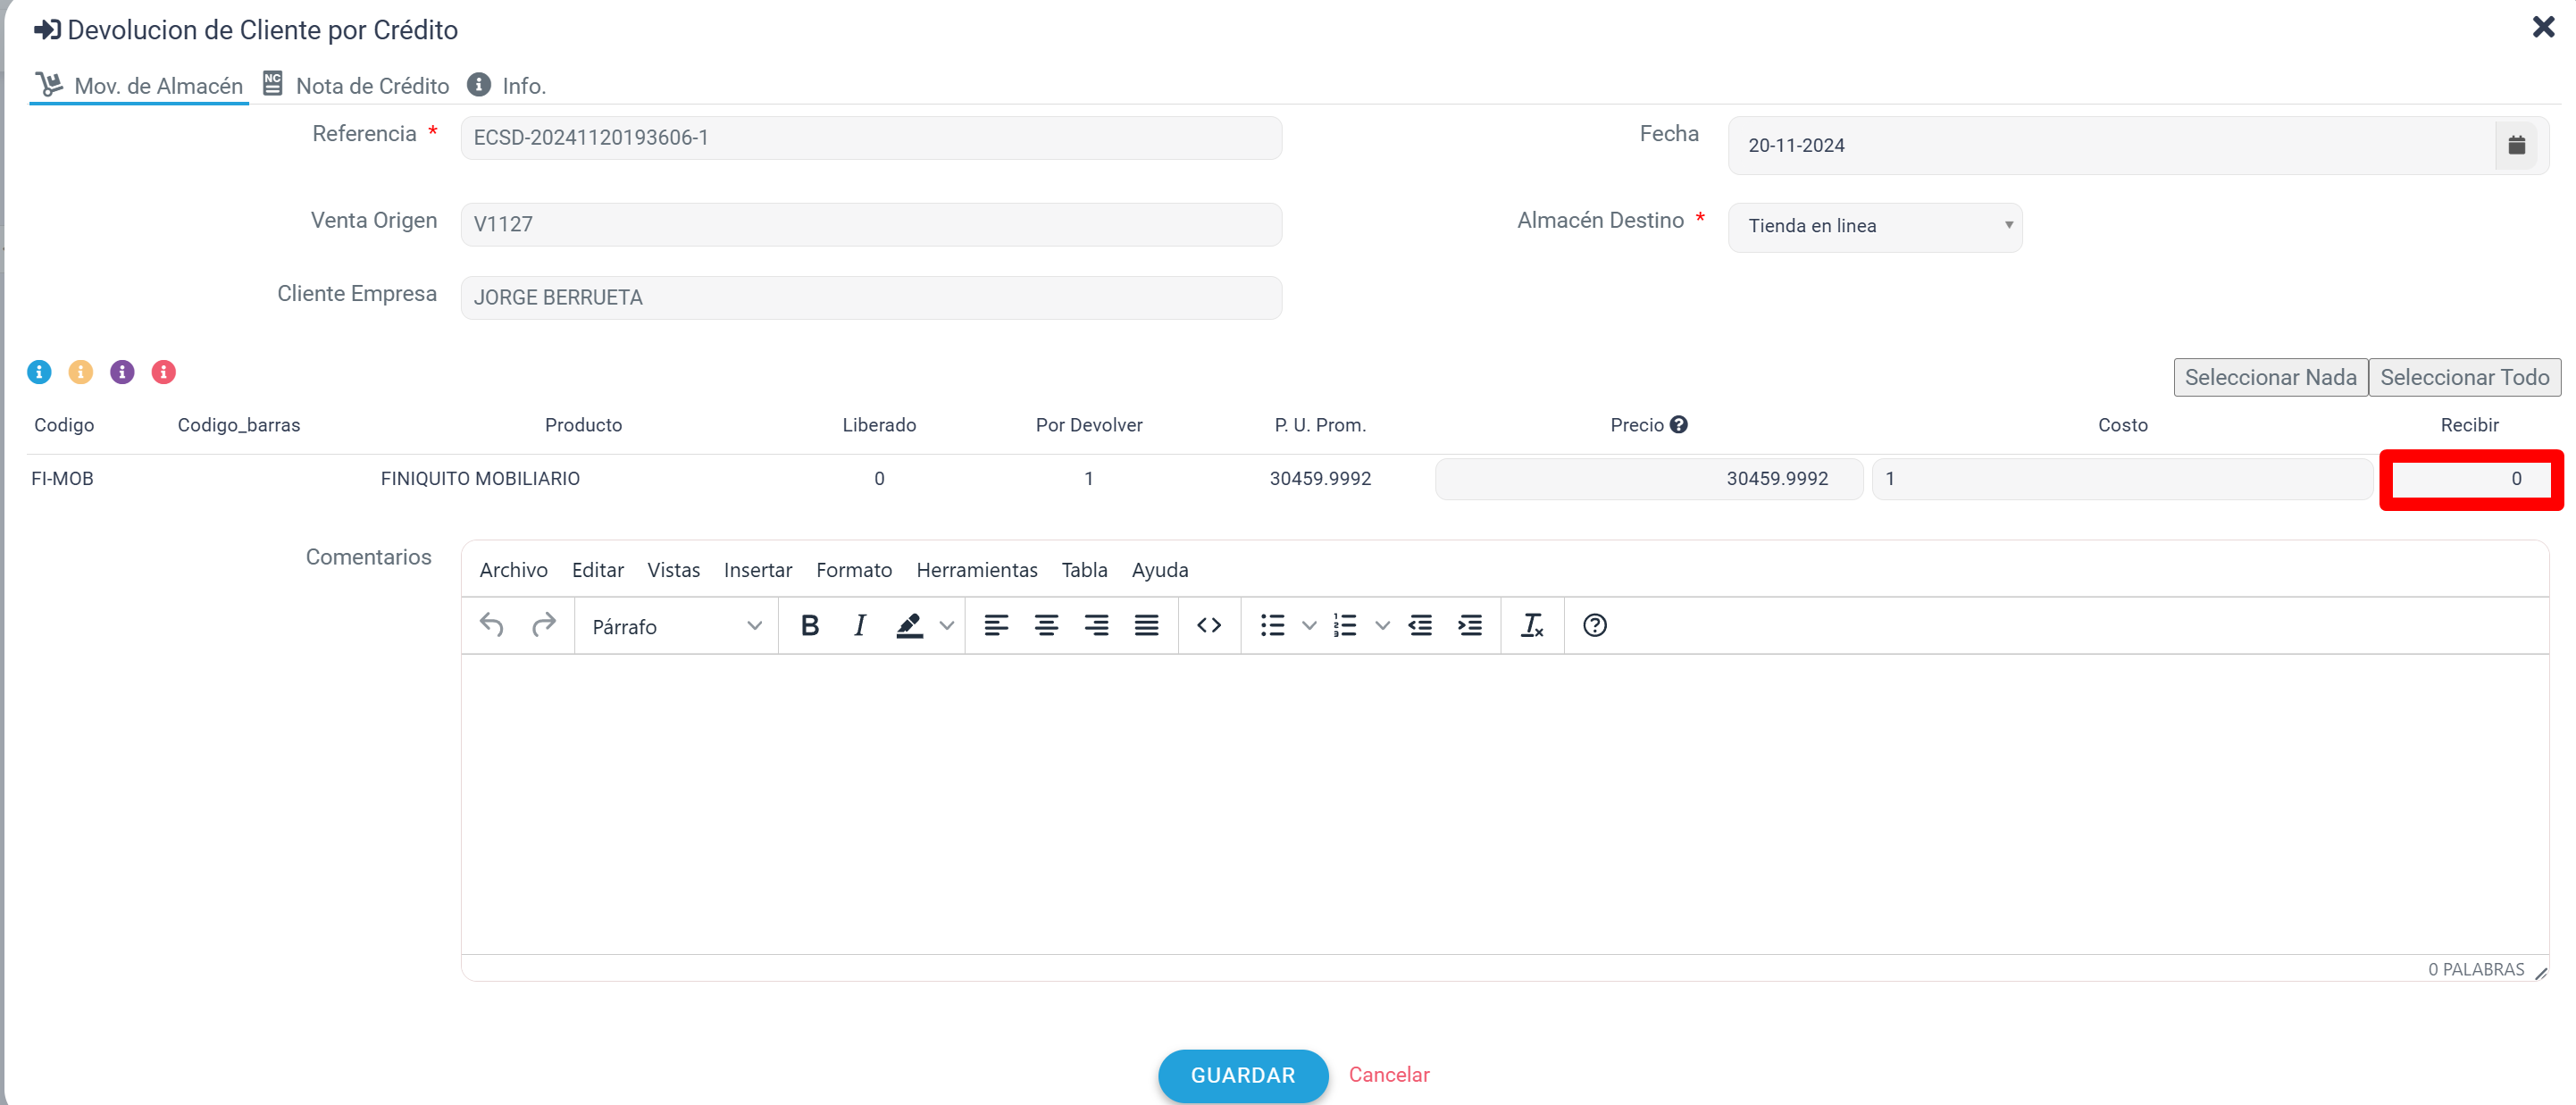Click the Recibir quantity field
2576x1105 pixels.
point(2470,479)
